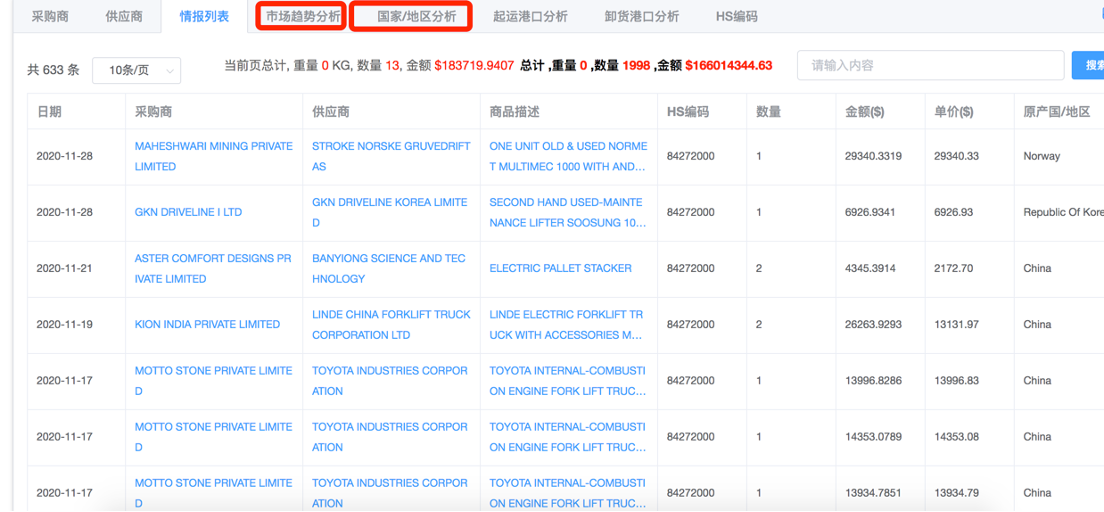Click the blue 搜索 button

pyautogui.click(x=1089, y=65)
